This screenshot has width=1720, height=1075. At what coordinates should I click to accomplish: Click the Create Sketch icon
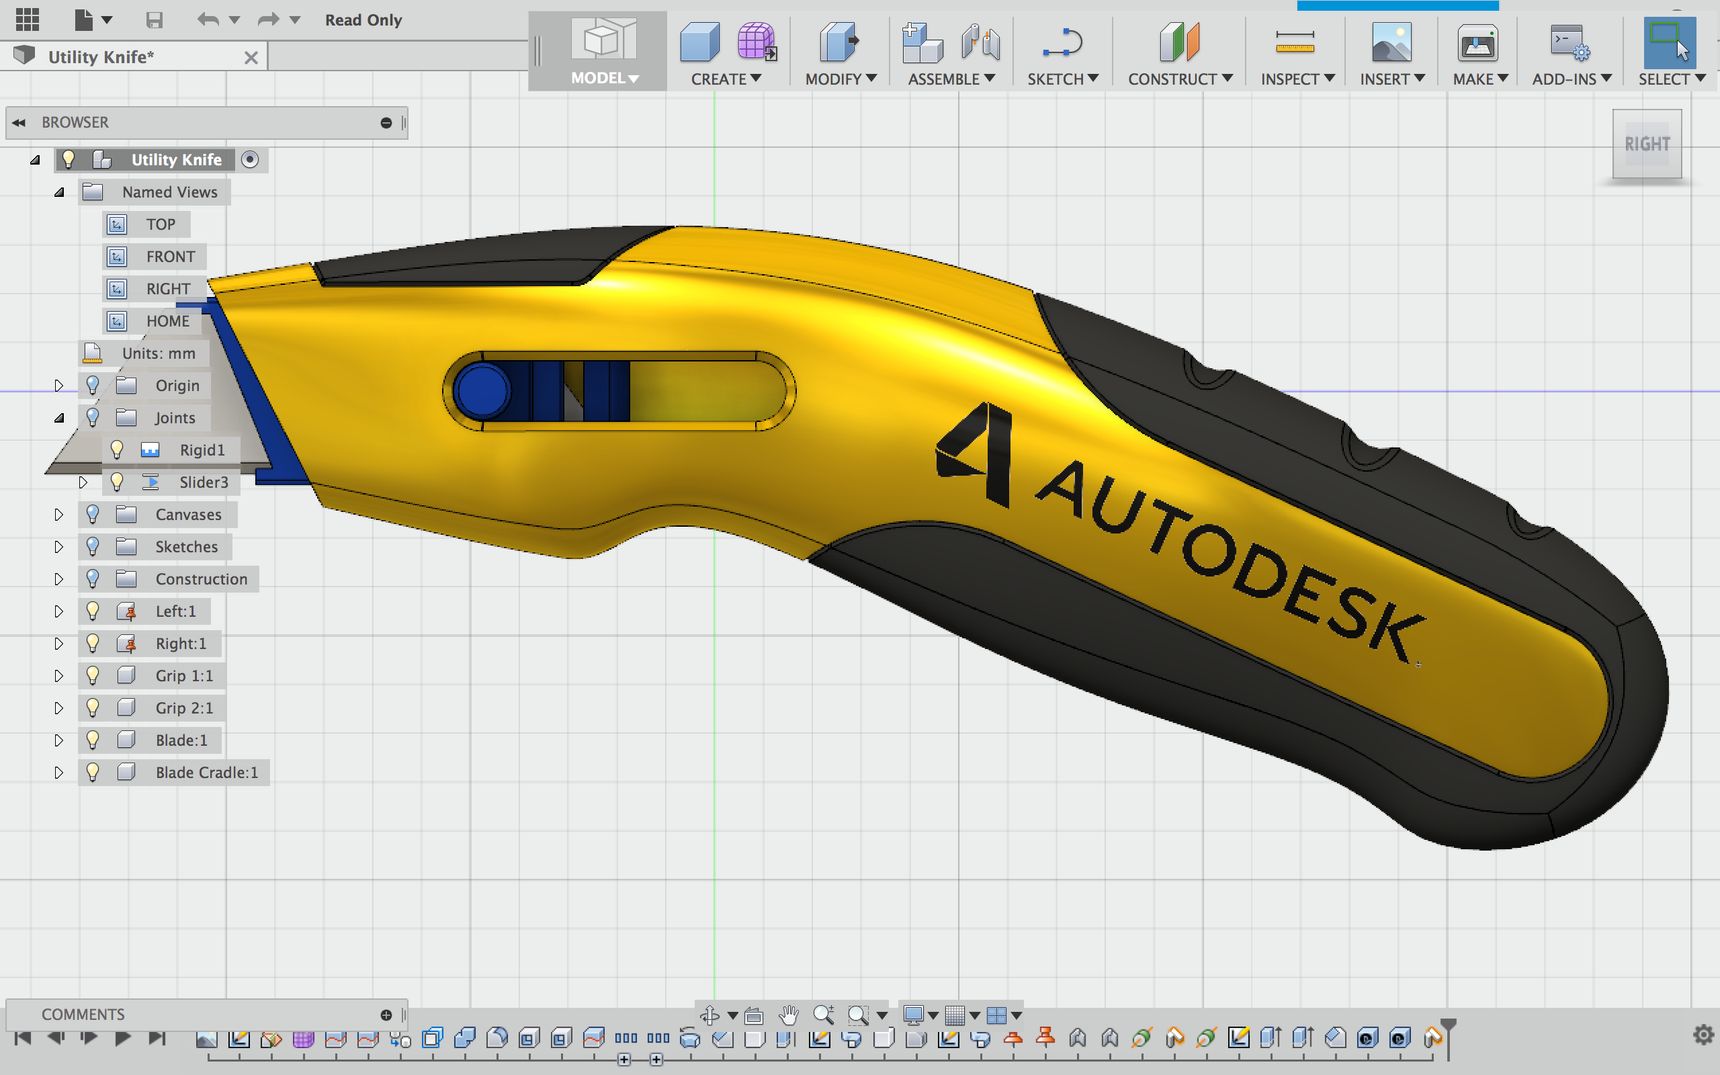click(x=1062, y=43)
